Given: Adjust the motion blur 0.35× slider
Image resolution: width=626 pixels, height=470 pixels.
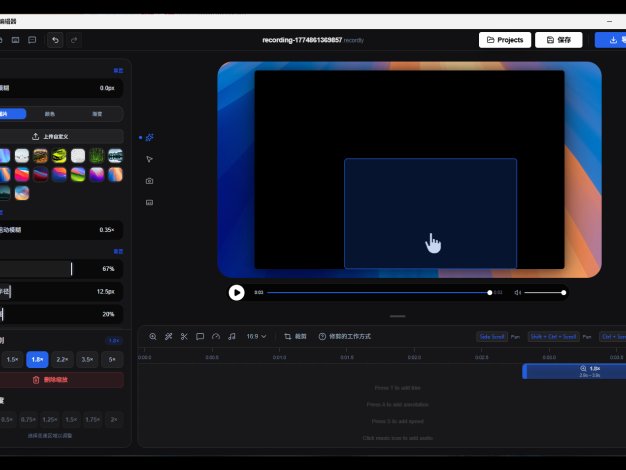Looking at the screenshot, I should [61, 230].
